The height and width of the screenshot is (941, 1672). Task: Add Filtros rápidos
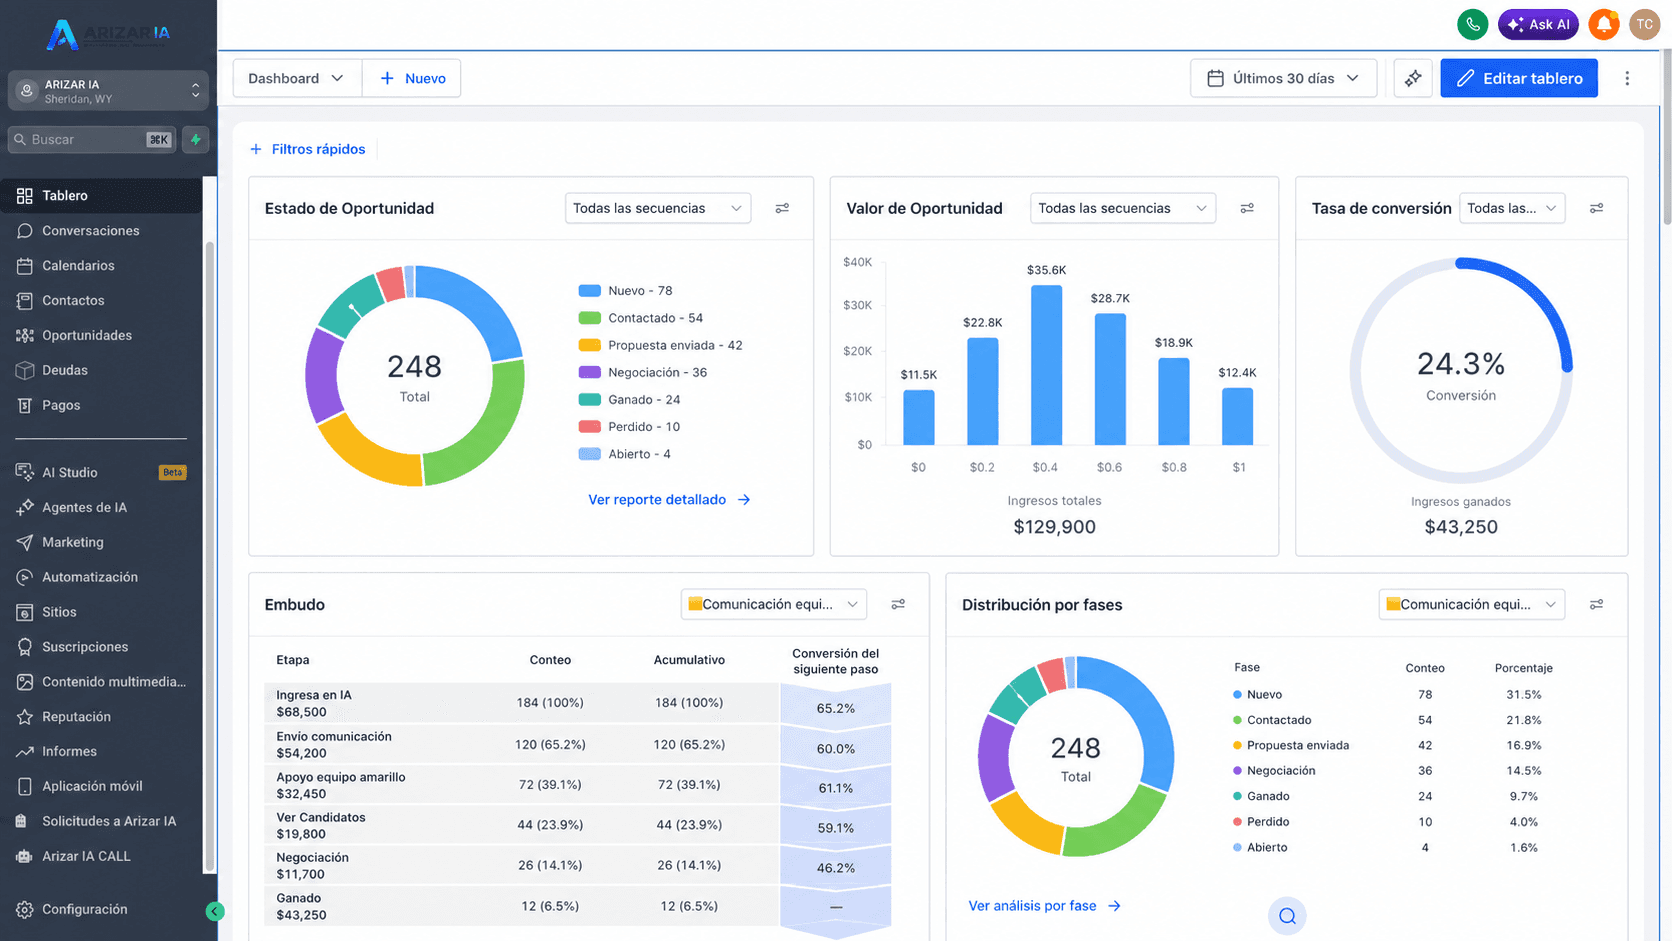(307, 149)
